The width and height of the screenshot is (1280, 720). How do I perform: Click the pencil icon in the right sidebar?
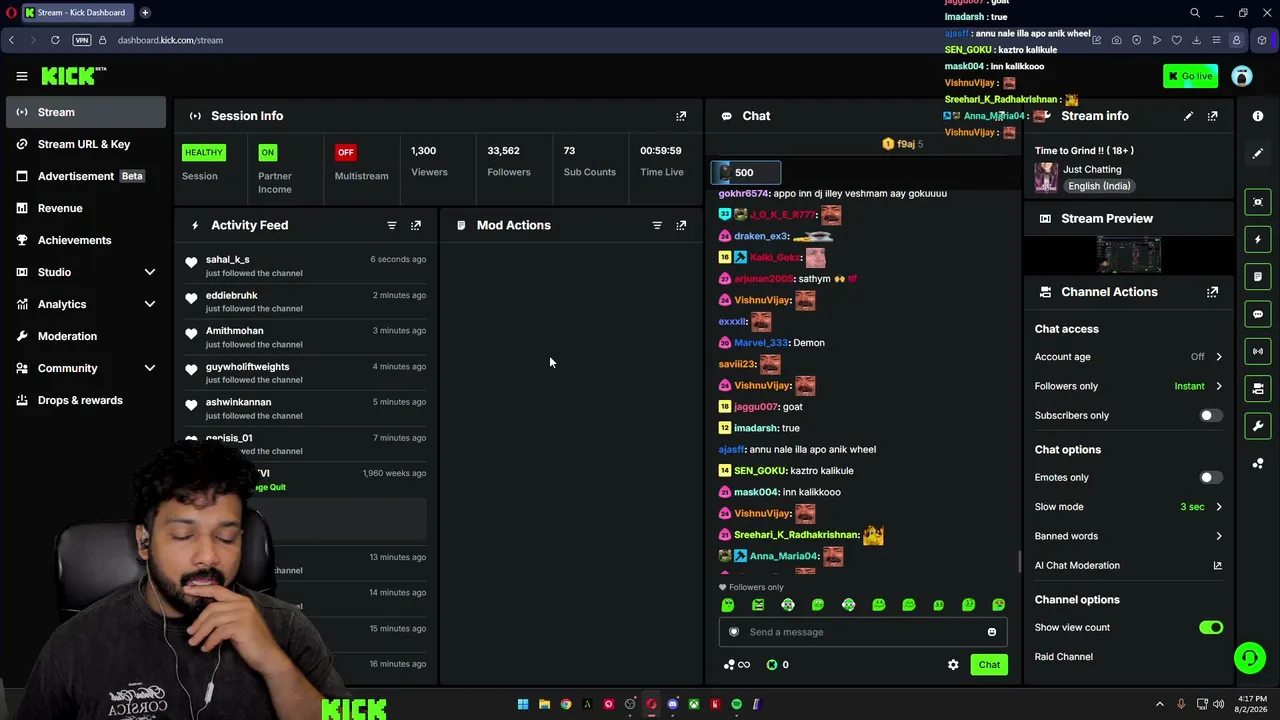tap(1258, 154)
